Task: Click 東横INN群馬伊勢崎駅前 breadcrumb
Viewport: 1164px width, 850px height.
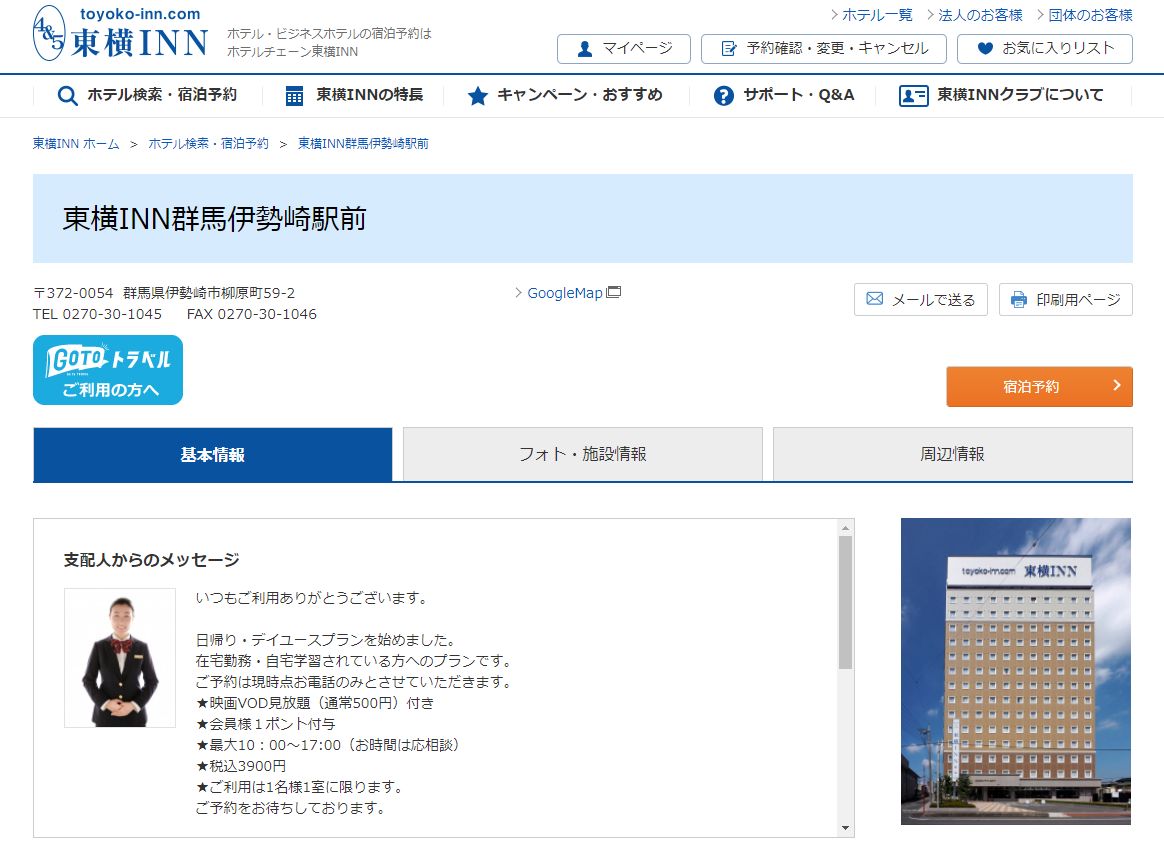Action: coord(364,143)
